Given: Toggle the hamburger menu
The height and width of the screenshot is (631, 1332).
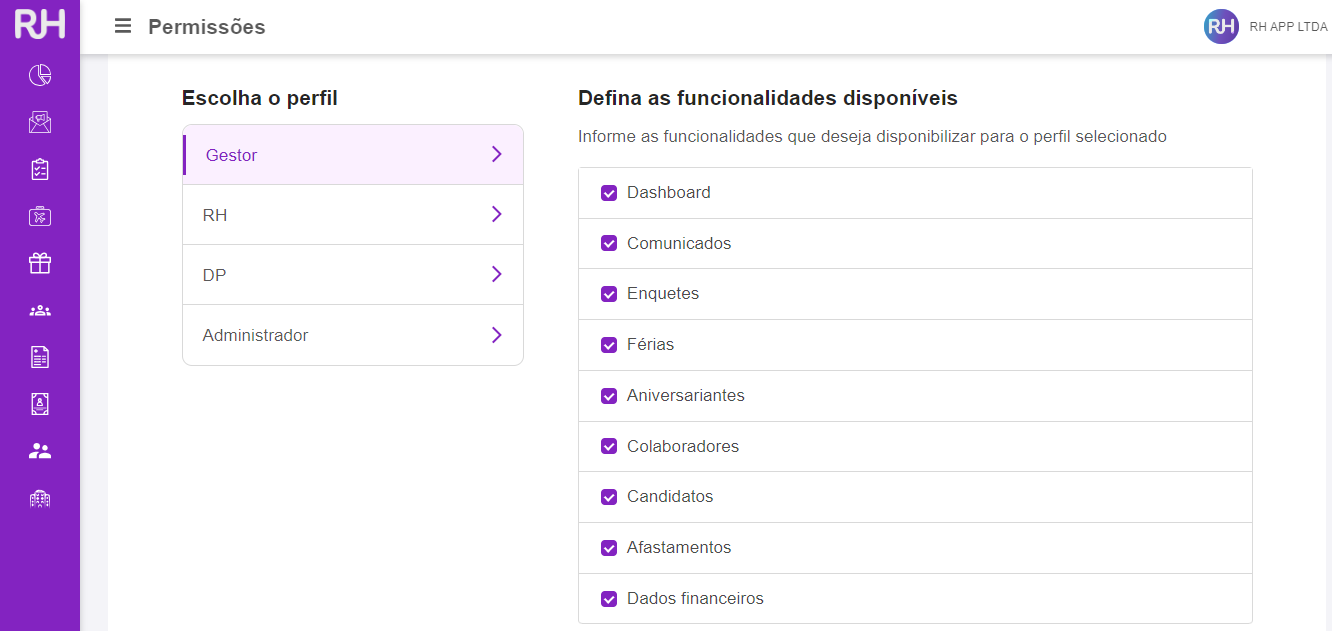Looking at the screenshot, I should (x=123, y=26).
